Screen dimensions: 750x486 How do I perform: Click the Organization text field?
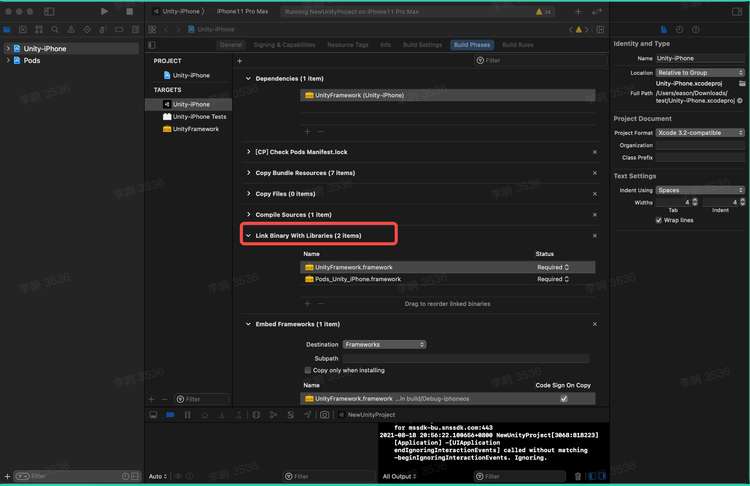click(700, 145)
